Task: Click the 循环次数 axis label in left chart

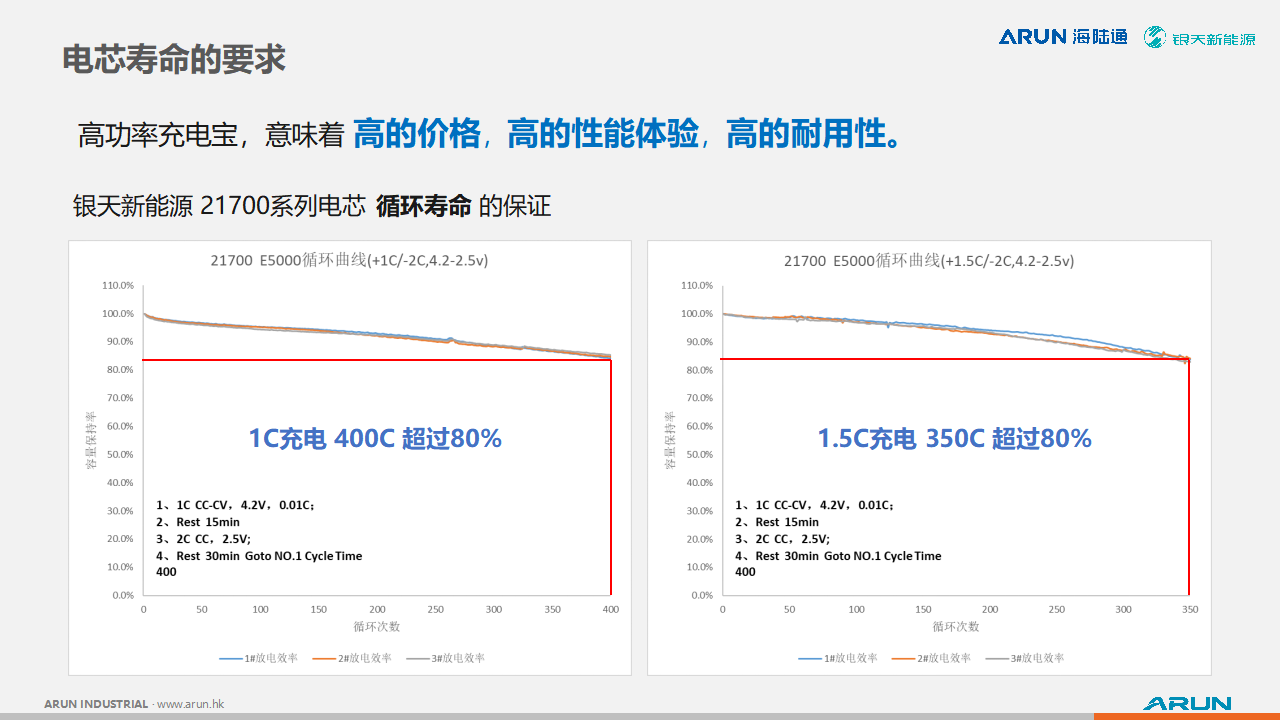Action: click(x=377, y=627)
